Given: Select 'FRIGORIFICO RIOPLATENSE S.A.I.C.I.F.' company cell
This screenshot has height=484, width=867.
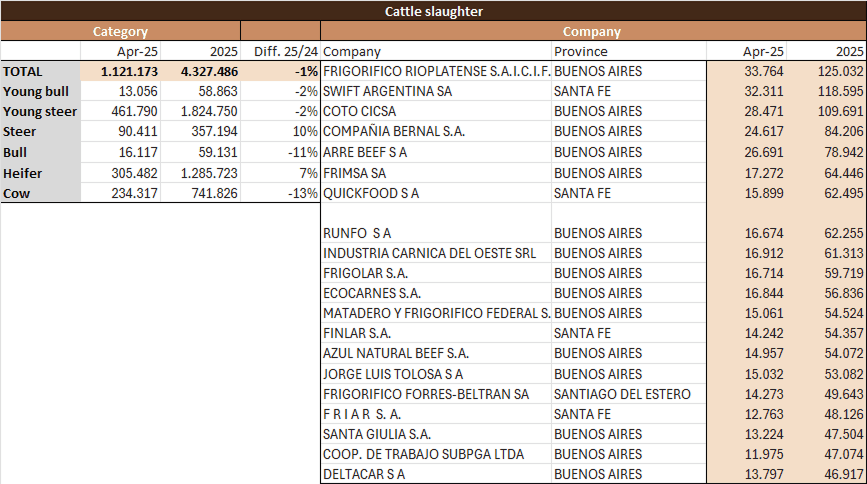Looking at the screenshot, I should (436, 71).
